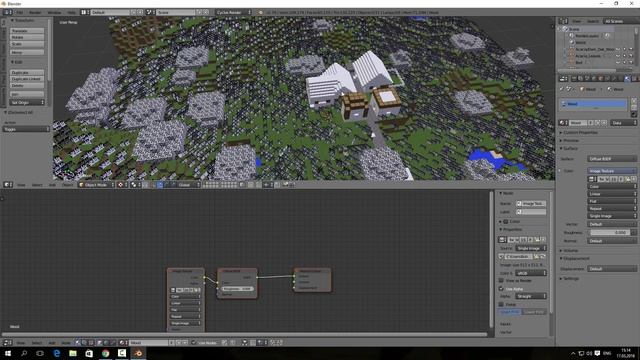Select the World item in outliner
This screenshot has height=360, width=640.
coord(580,42)
